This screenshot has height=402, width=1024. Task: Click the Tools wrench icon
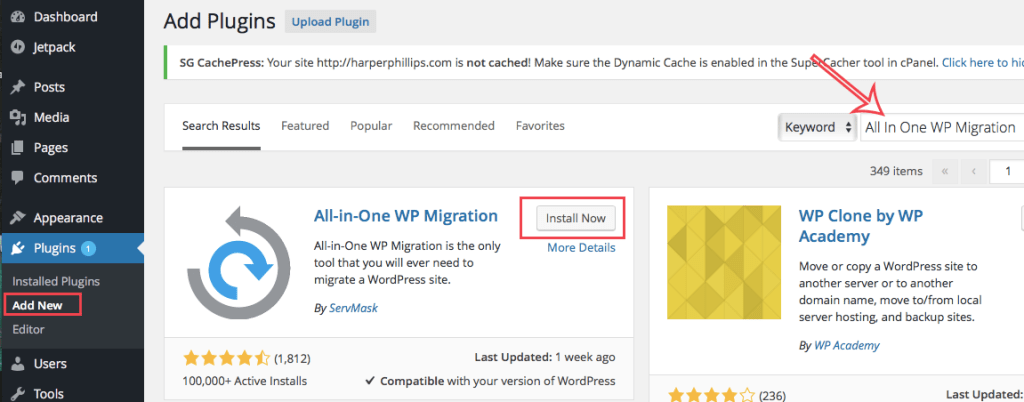(17, 394)
